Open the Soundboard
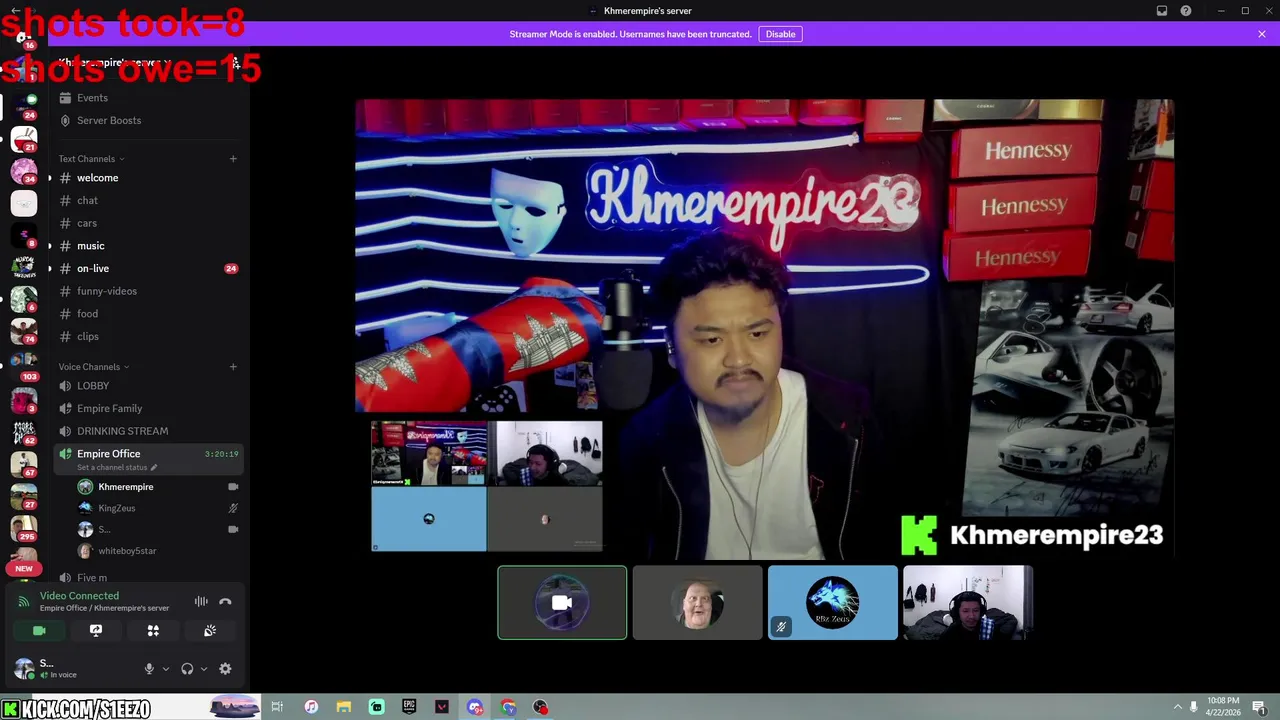Image resolution: width=1280 pixels, height=720 pixels. click(210, 631)
